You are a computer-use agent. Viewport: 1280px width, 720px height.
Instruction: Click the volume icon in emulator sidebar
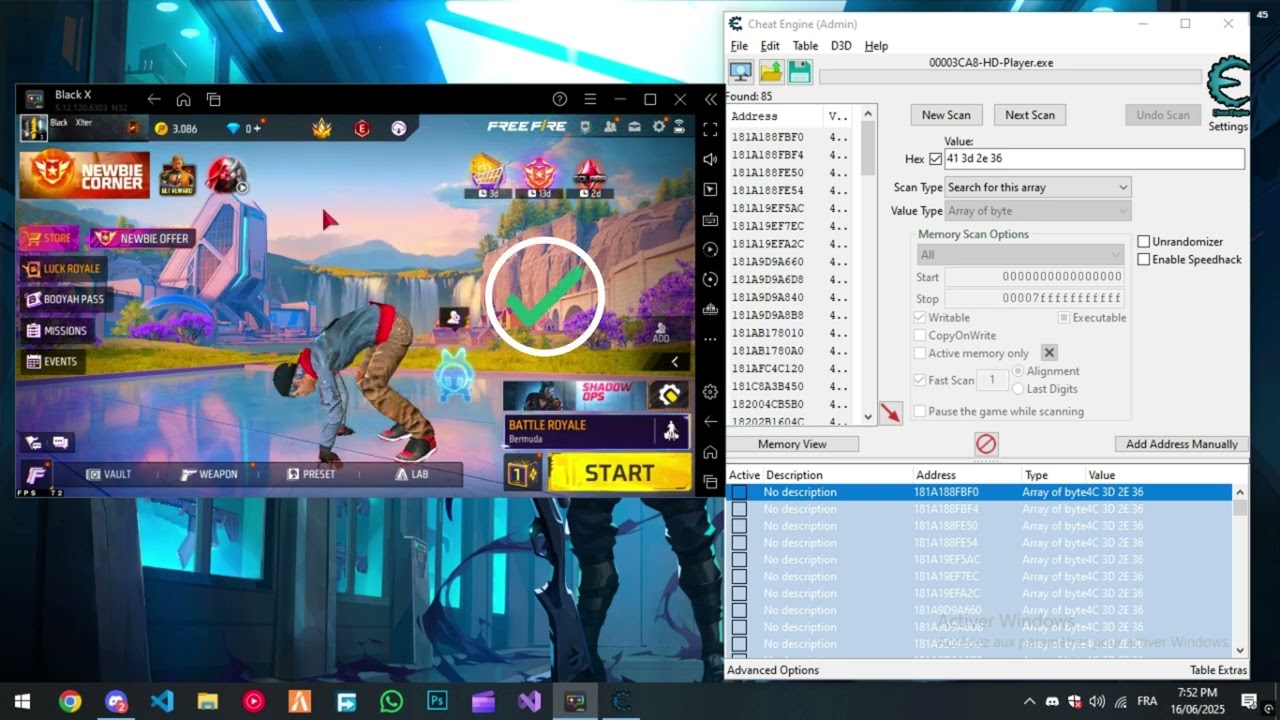click(x=710, y=159)
